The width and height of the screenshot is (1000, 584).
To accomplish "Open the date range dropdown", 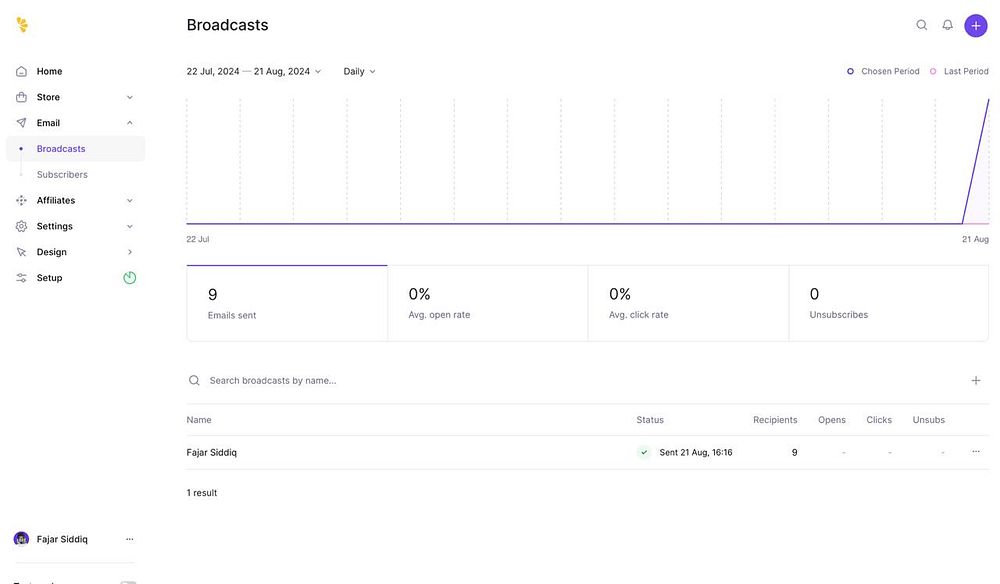I will [254, 72].
